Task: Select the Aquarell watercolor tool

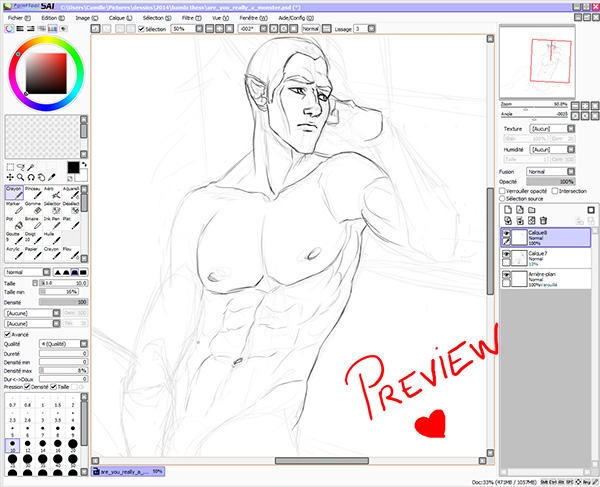Action: tap(71, 193)
